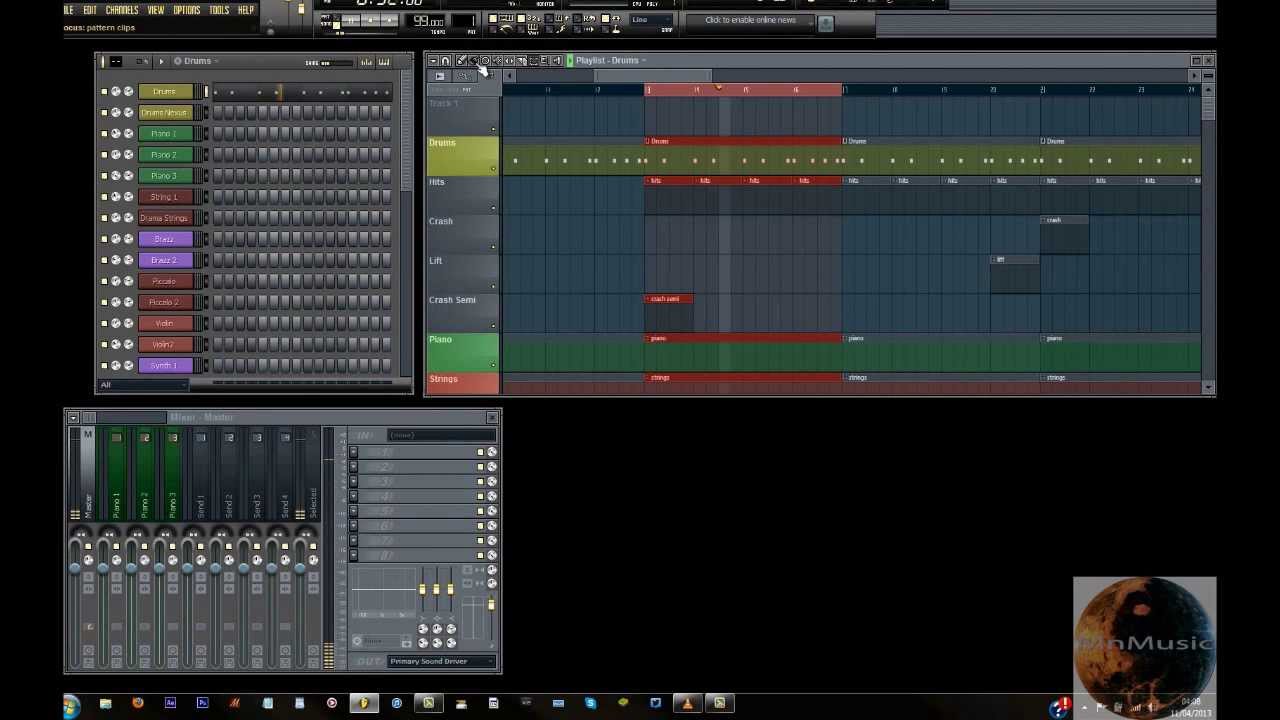Open the Primary Sound Driver output dropdown
The image size is (1280, 720).
point(441,661)
